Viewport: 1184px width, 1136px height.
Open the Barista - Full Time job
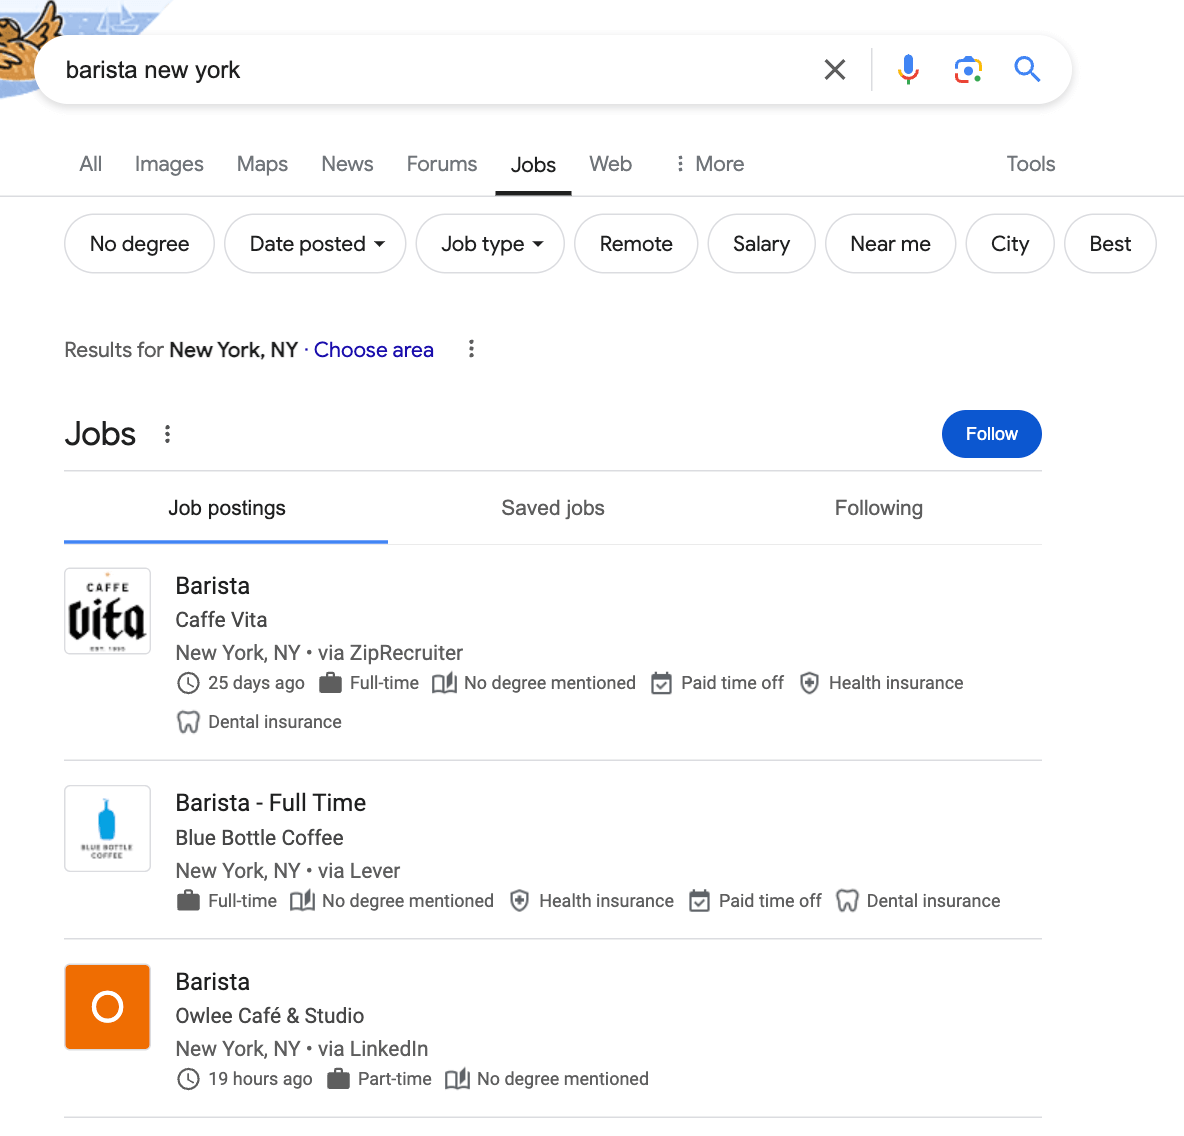(270, 803)
